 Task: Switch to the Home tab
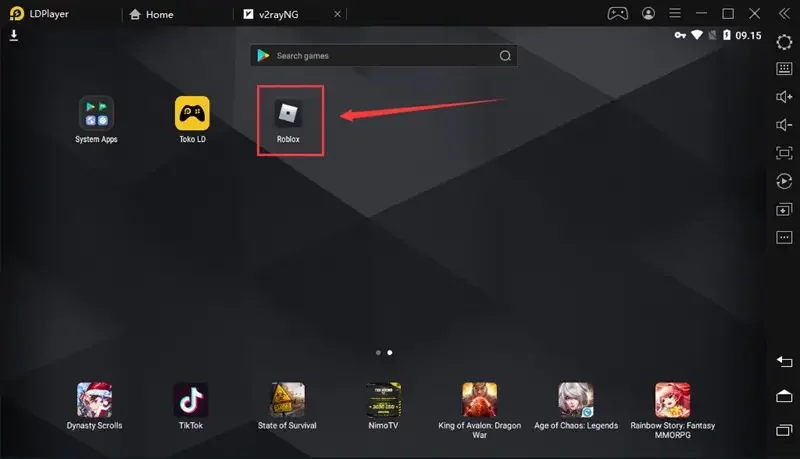152,14
